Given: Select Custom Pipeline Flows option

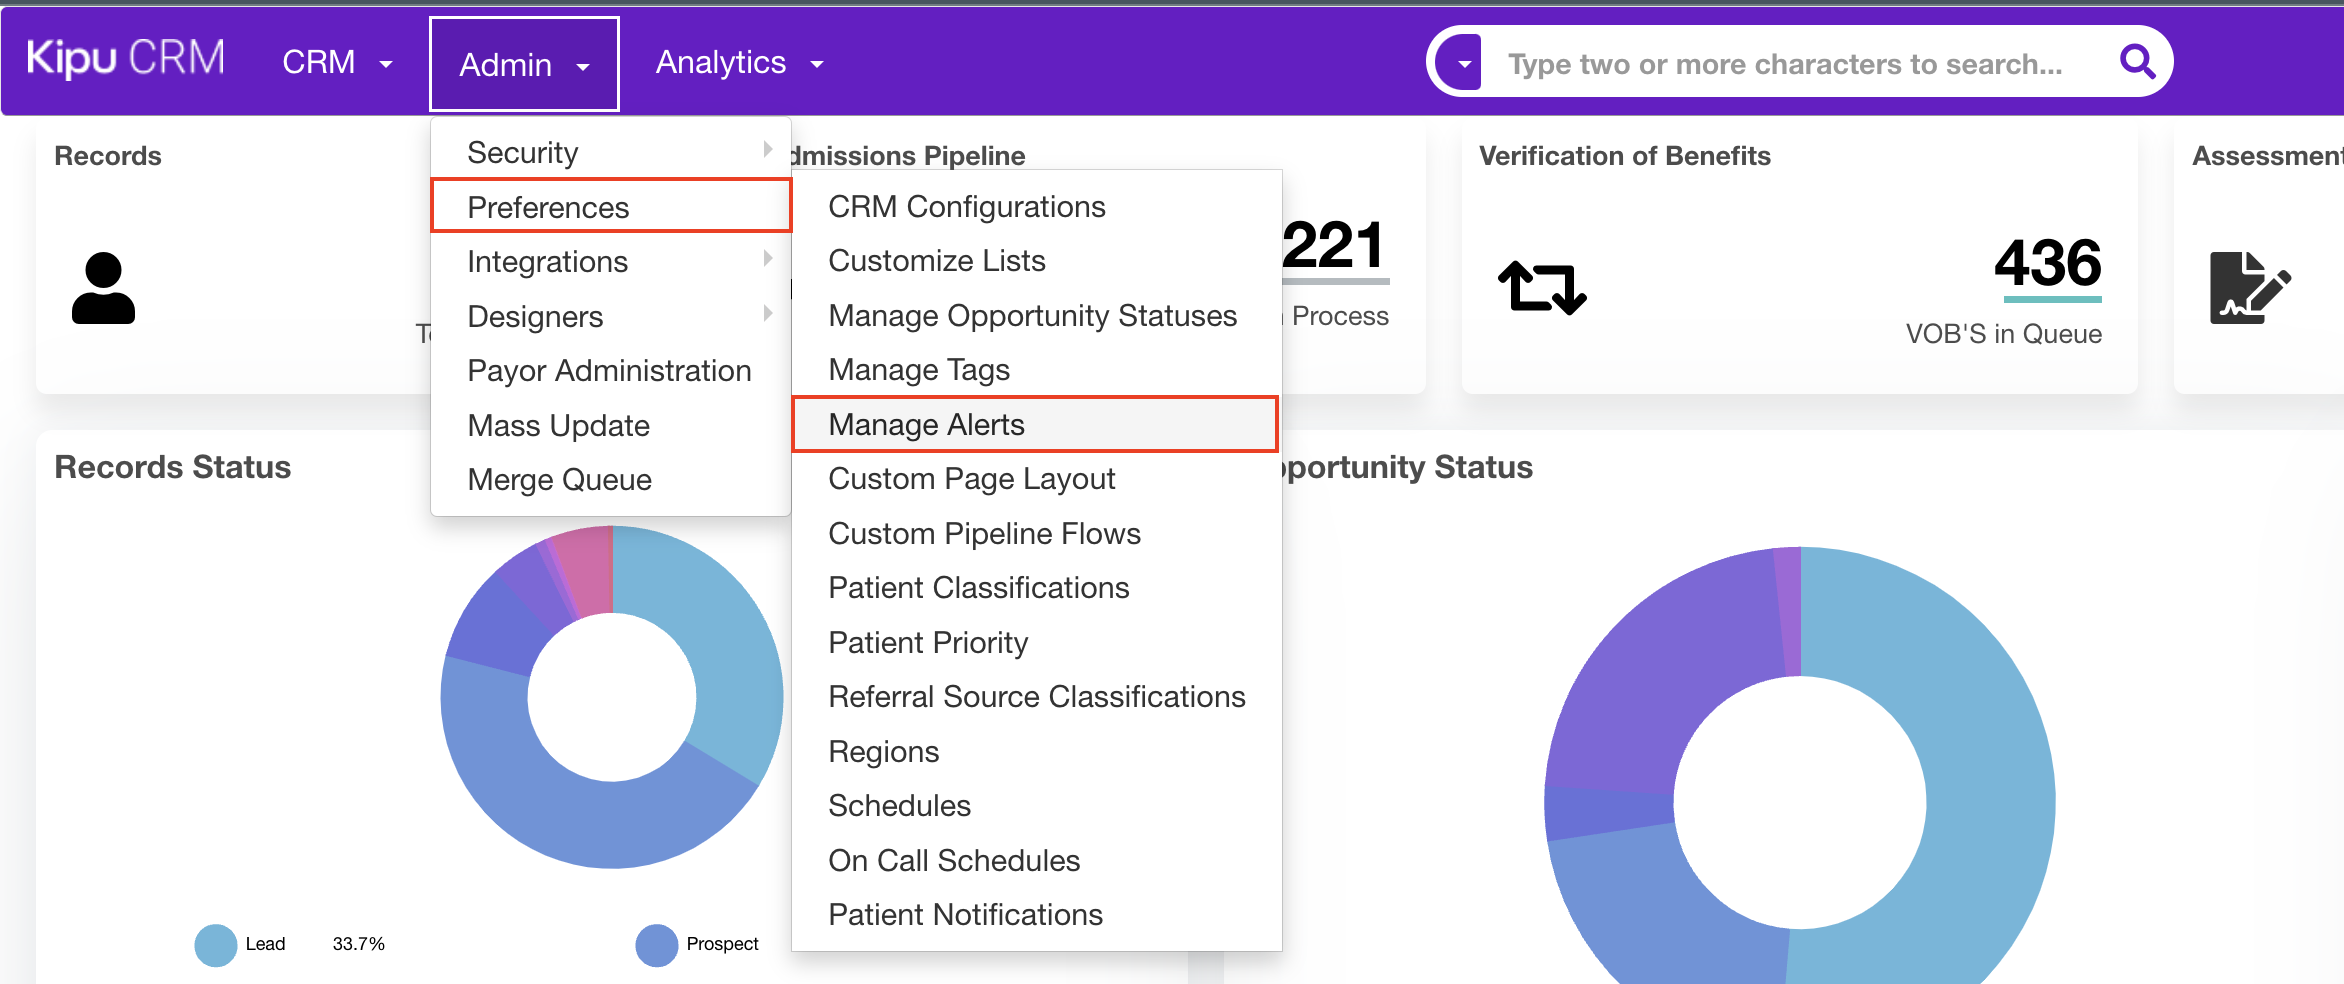Looking at the screenshot, I should pos(984,534).
